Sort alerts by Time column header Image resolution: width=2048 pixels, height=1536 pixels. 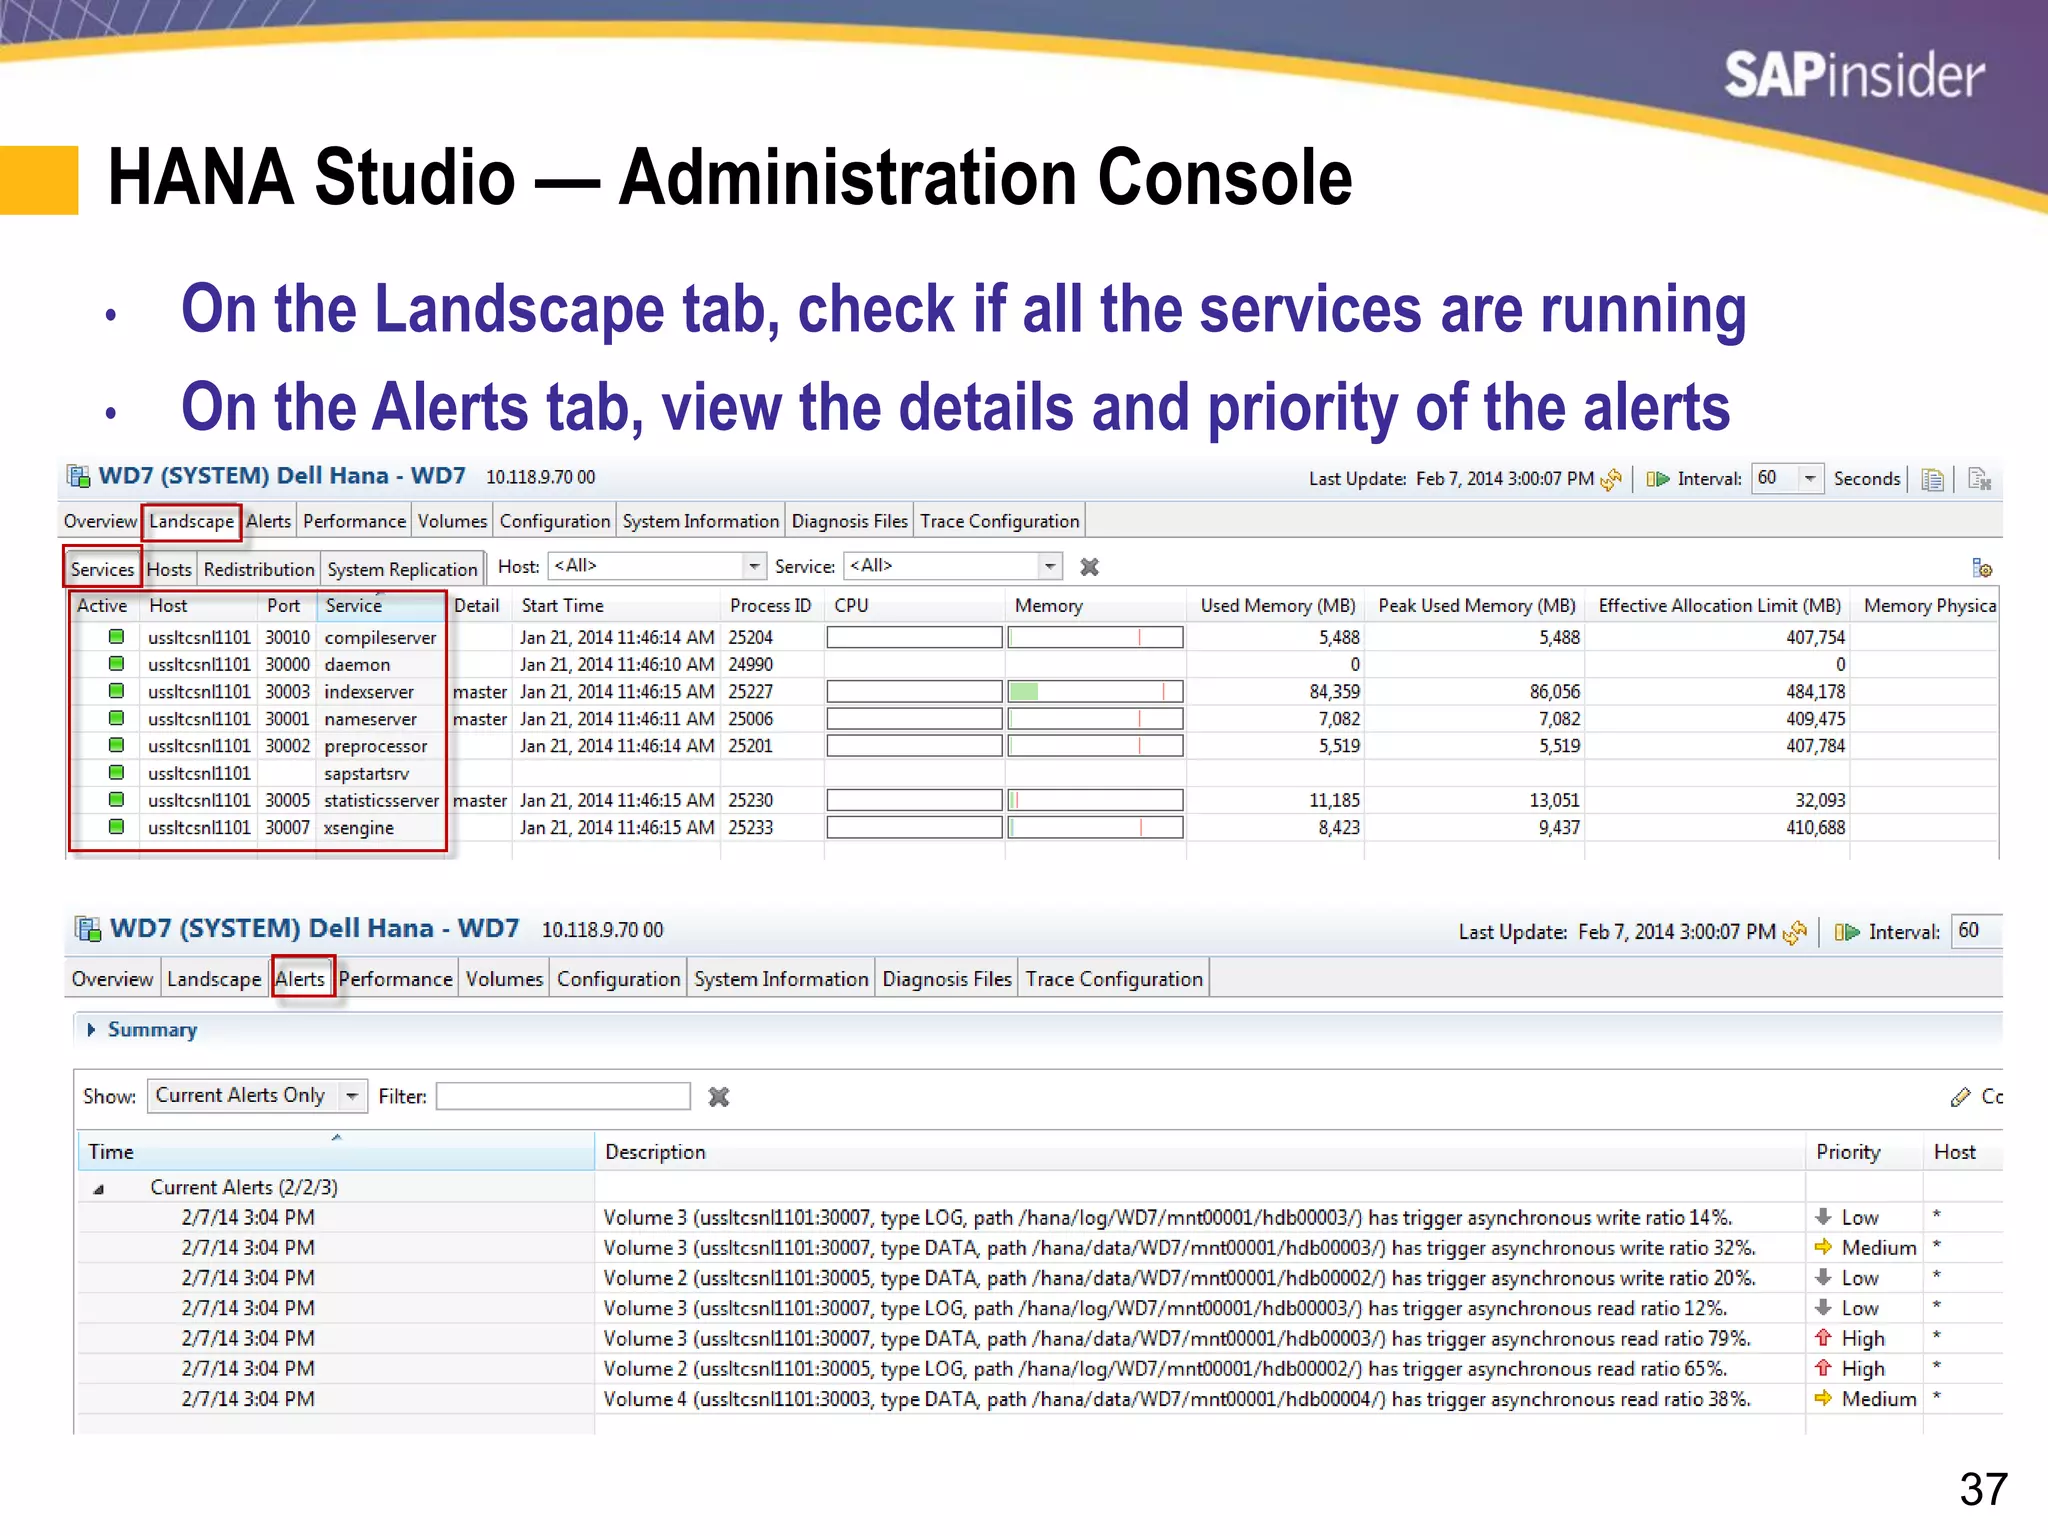pyautogui.click(x=336, y=1152)
